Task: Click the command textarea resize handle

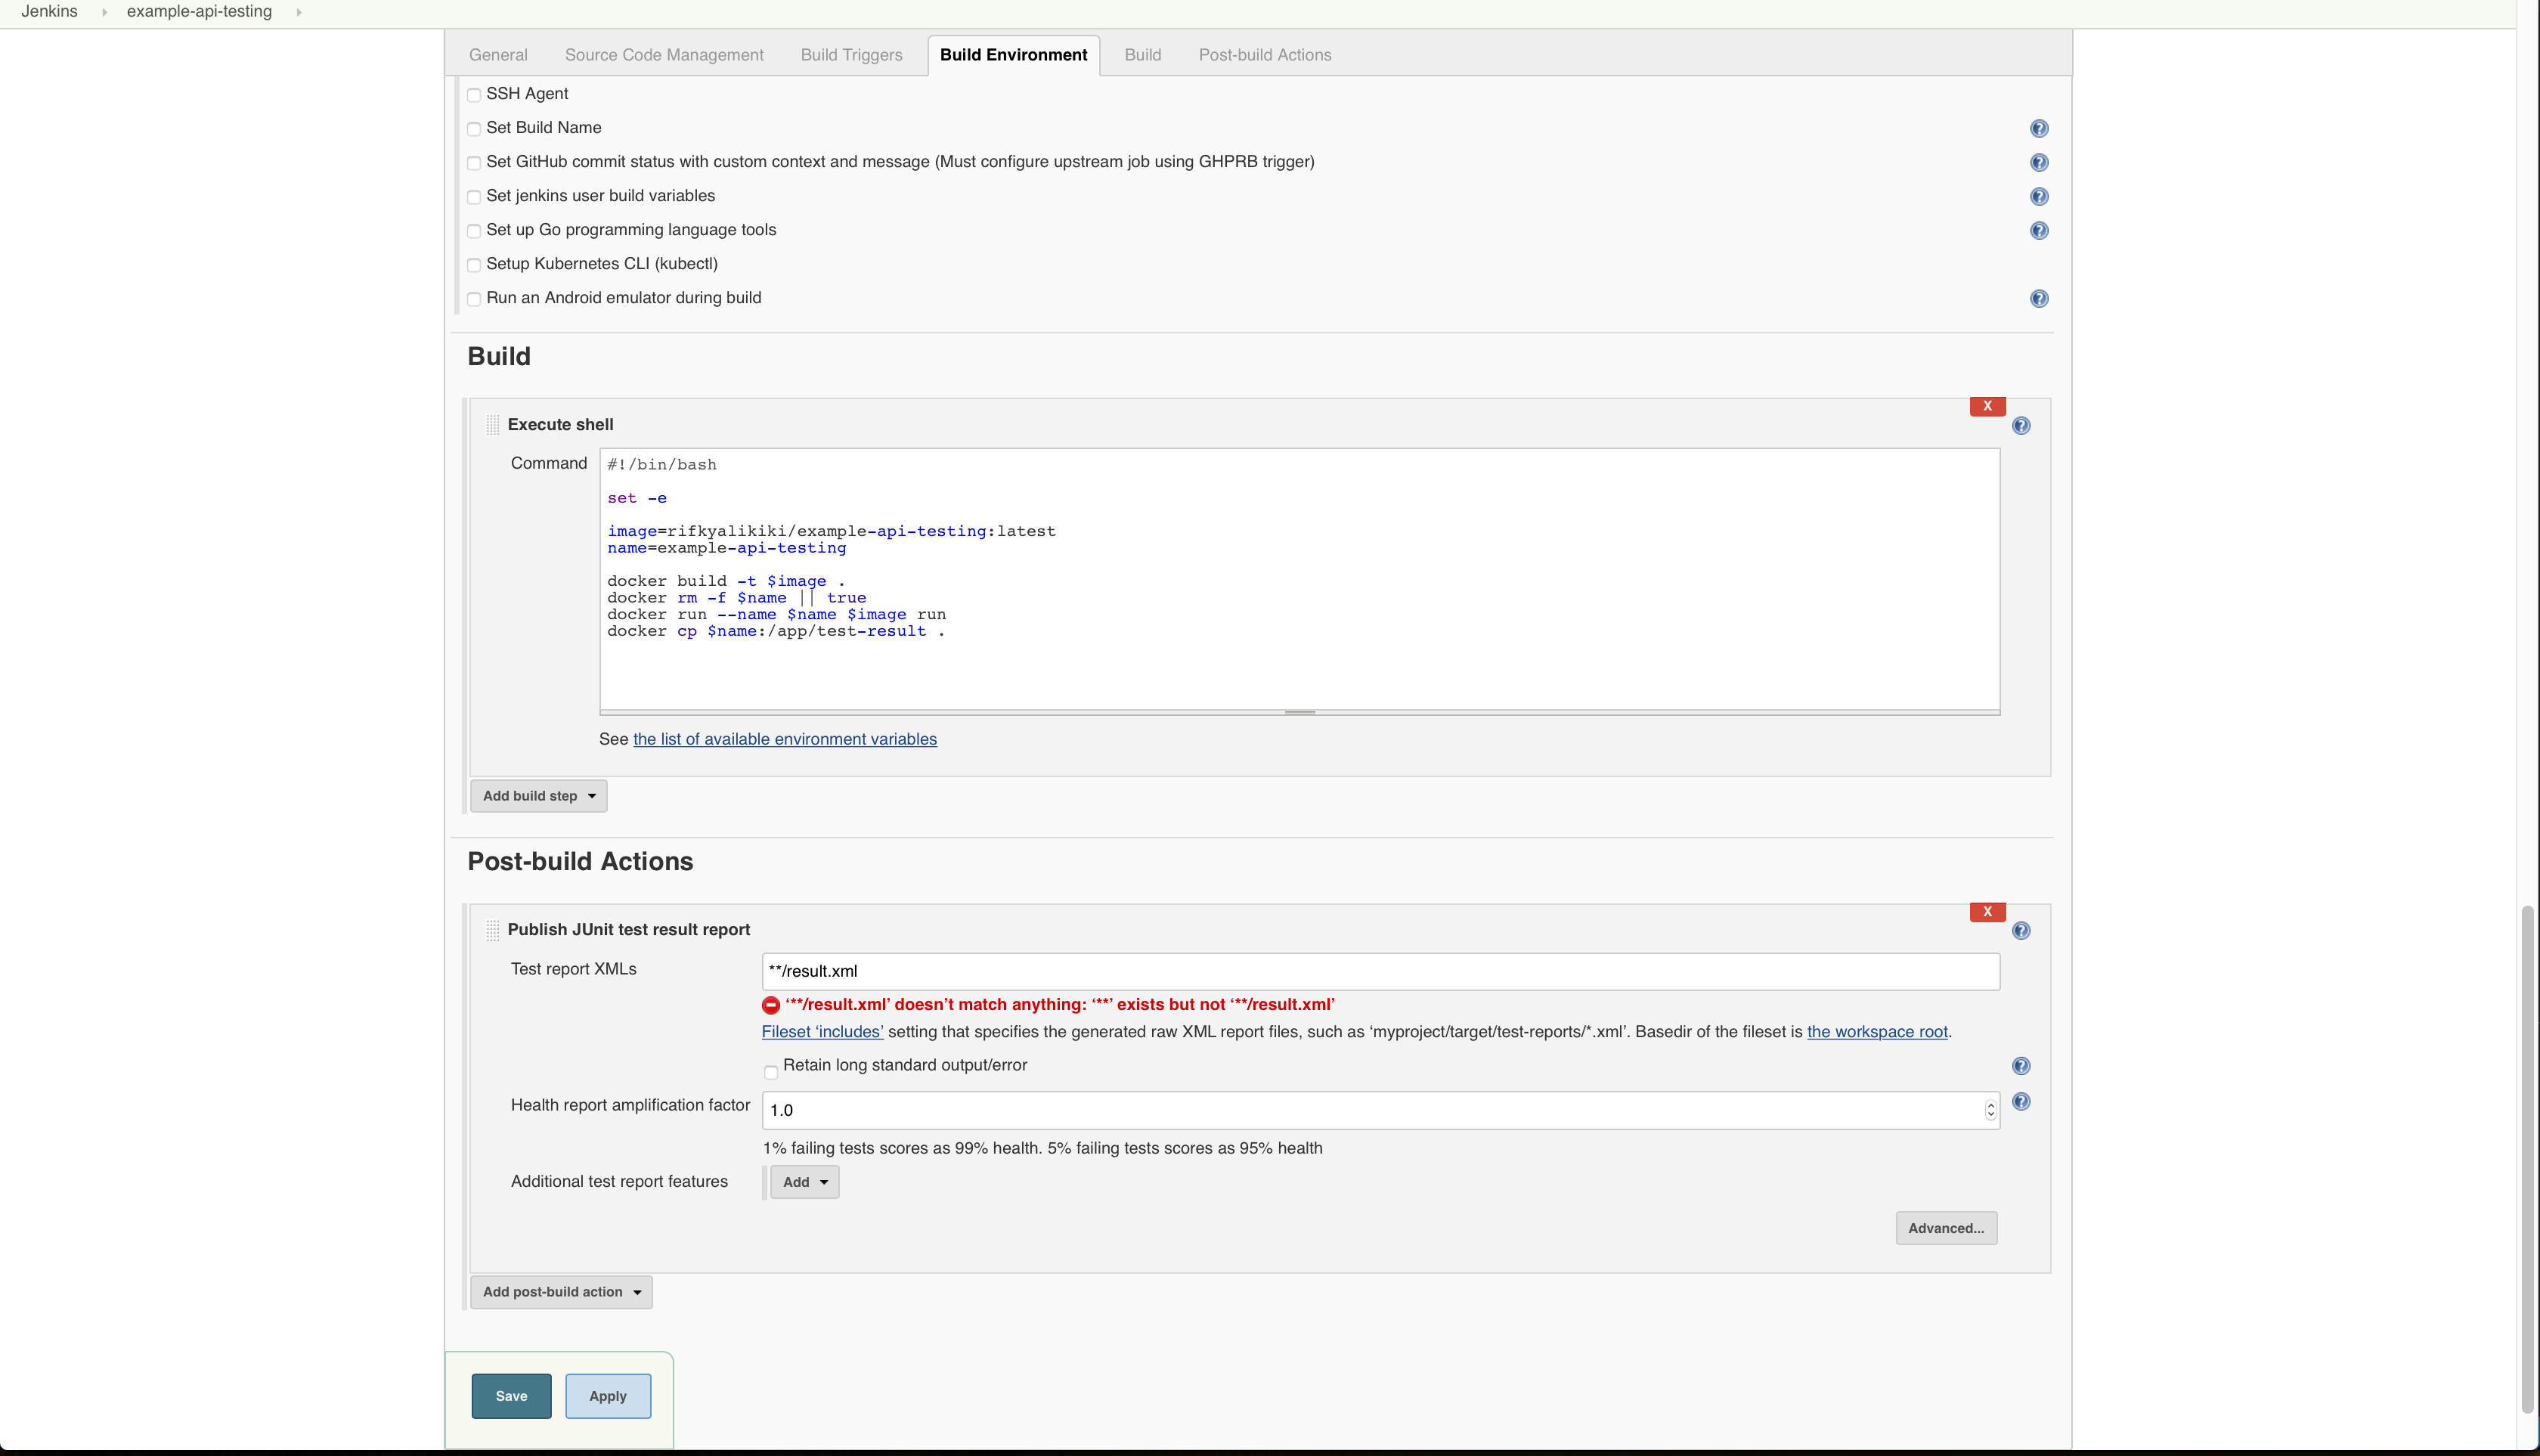Action: pos(1300,713)
